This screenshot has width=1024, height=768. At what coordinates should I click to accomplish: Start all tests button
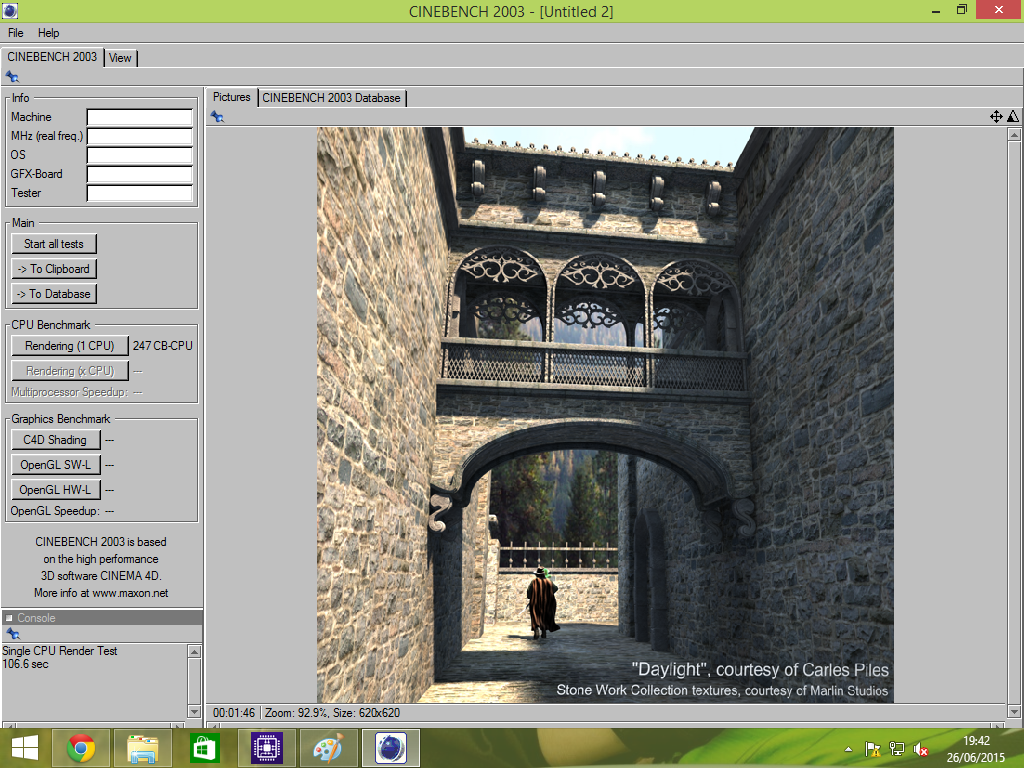point(54,244)
